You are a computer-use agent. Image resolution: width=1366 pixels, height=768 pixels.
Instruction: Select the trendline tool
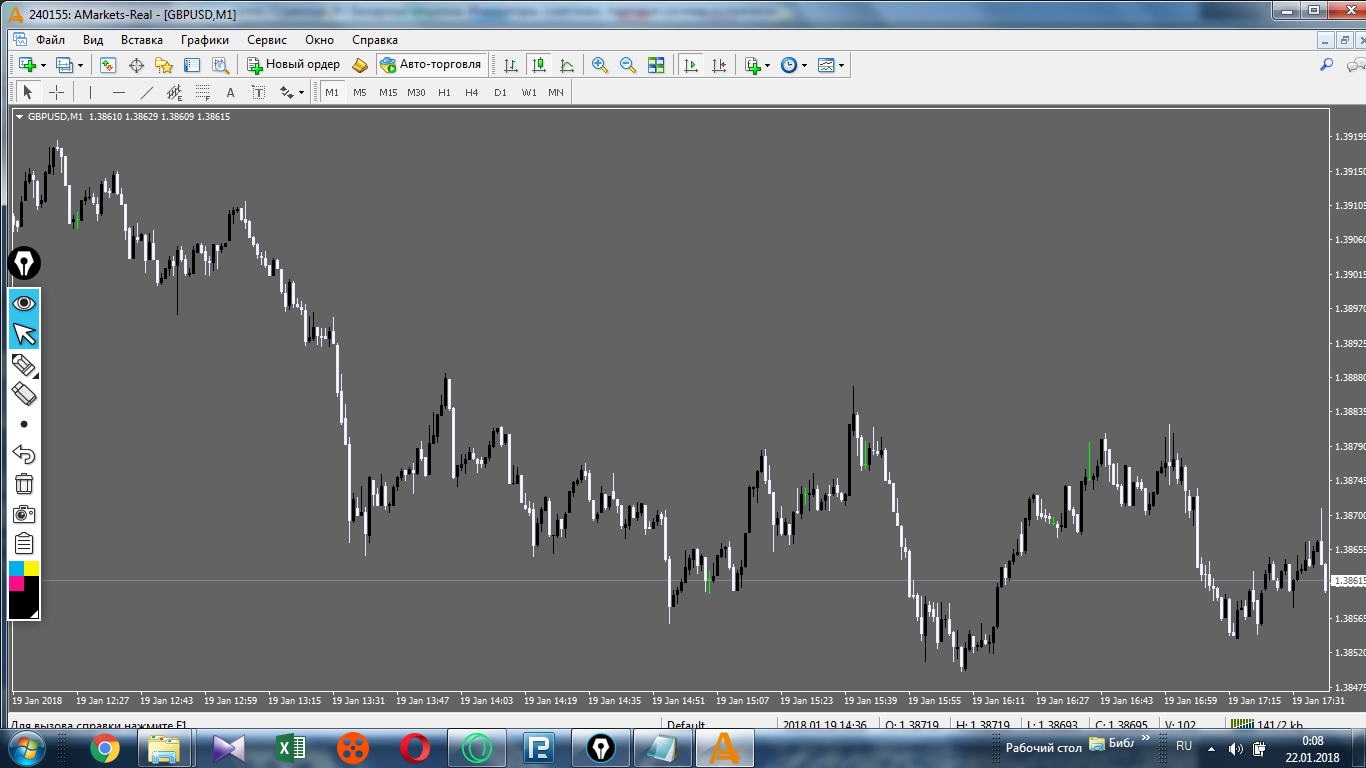click(147, 92)
